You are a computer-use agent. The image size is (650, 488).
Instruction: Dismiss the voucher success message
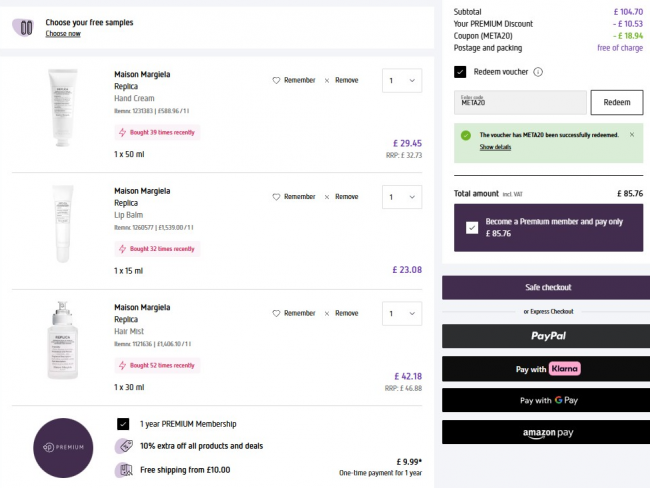(x=631, y=134)
